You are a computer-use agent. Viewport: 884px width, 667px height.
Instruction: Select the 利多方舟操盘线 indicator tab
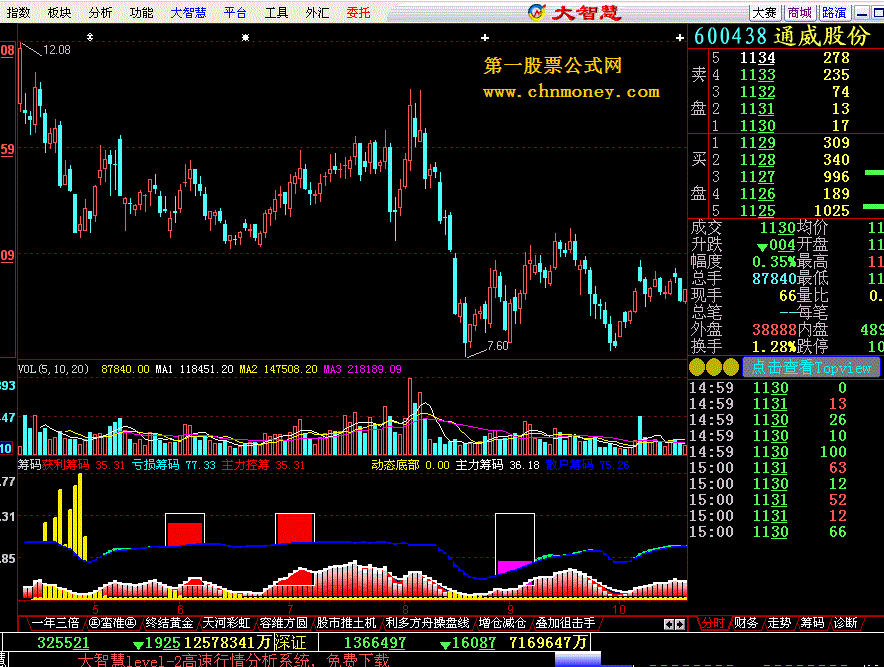428,623
